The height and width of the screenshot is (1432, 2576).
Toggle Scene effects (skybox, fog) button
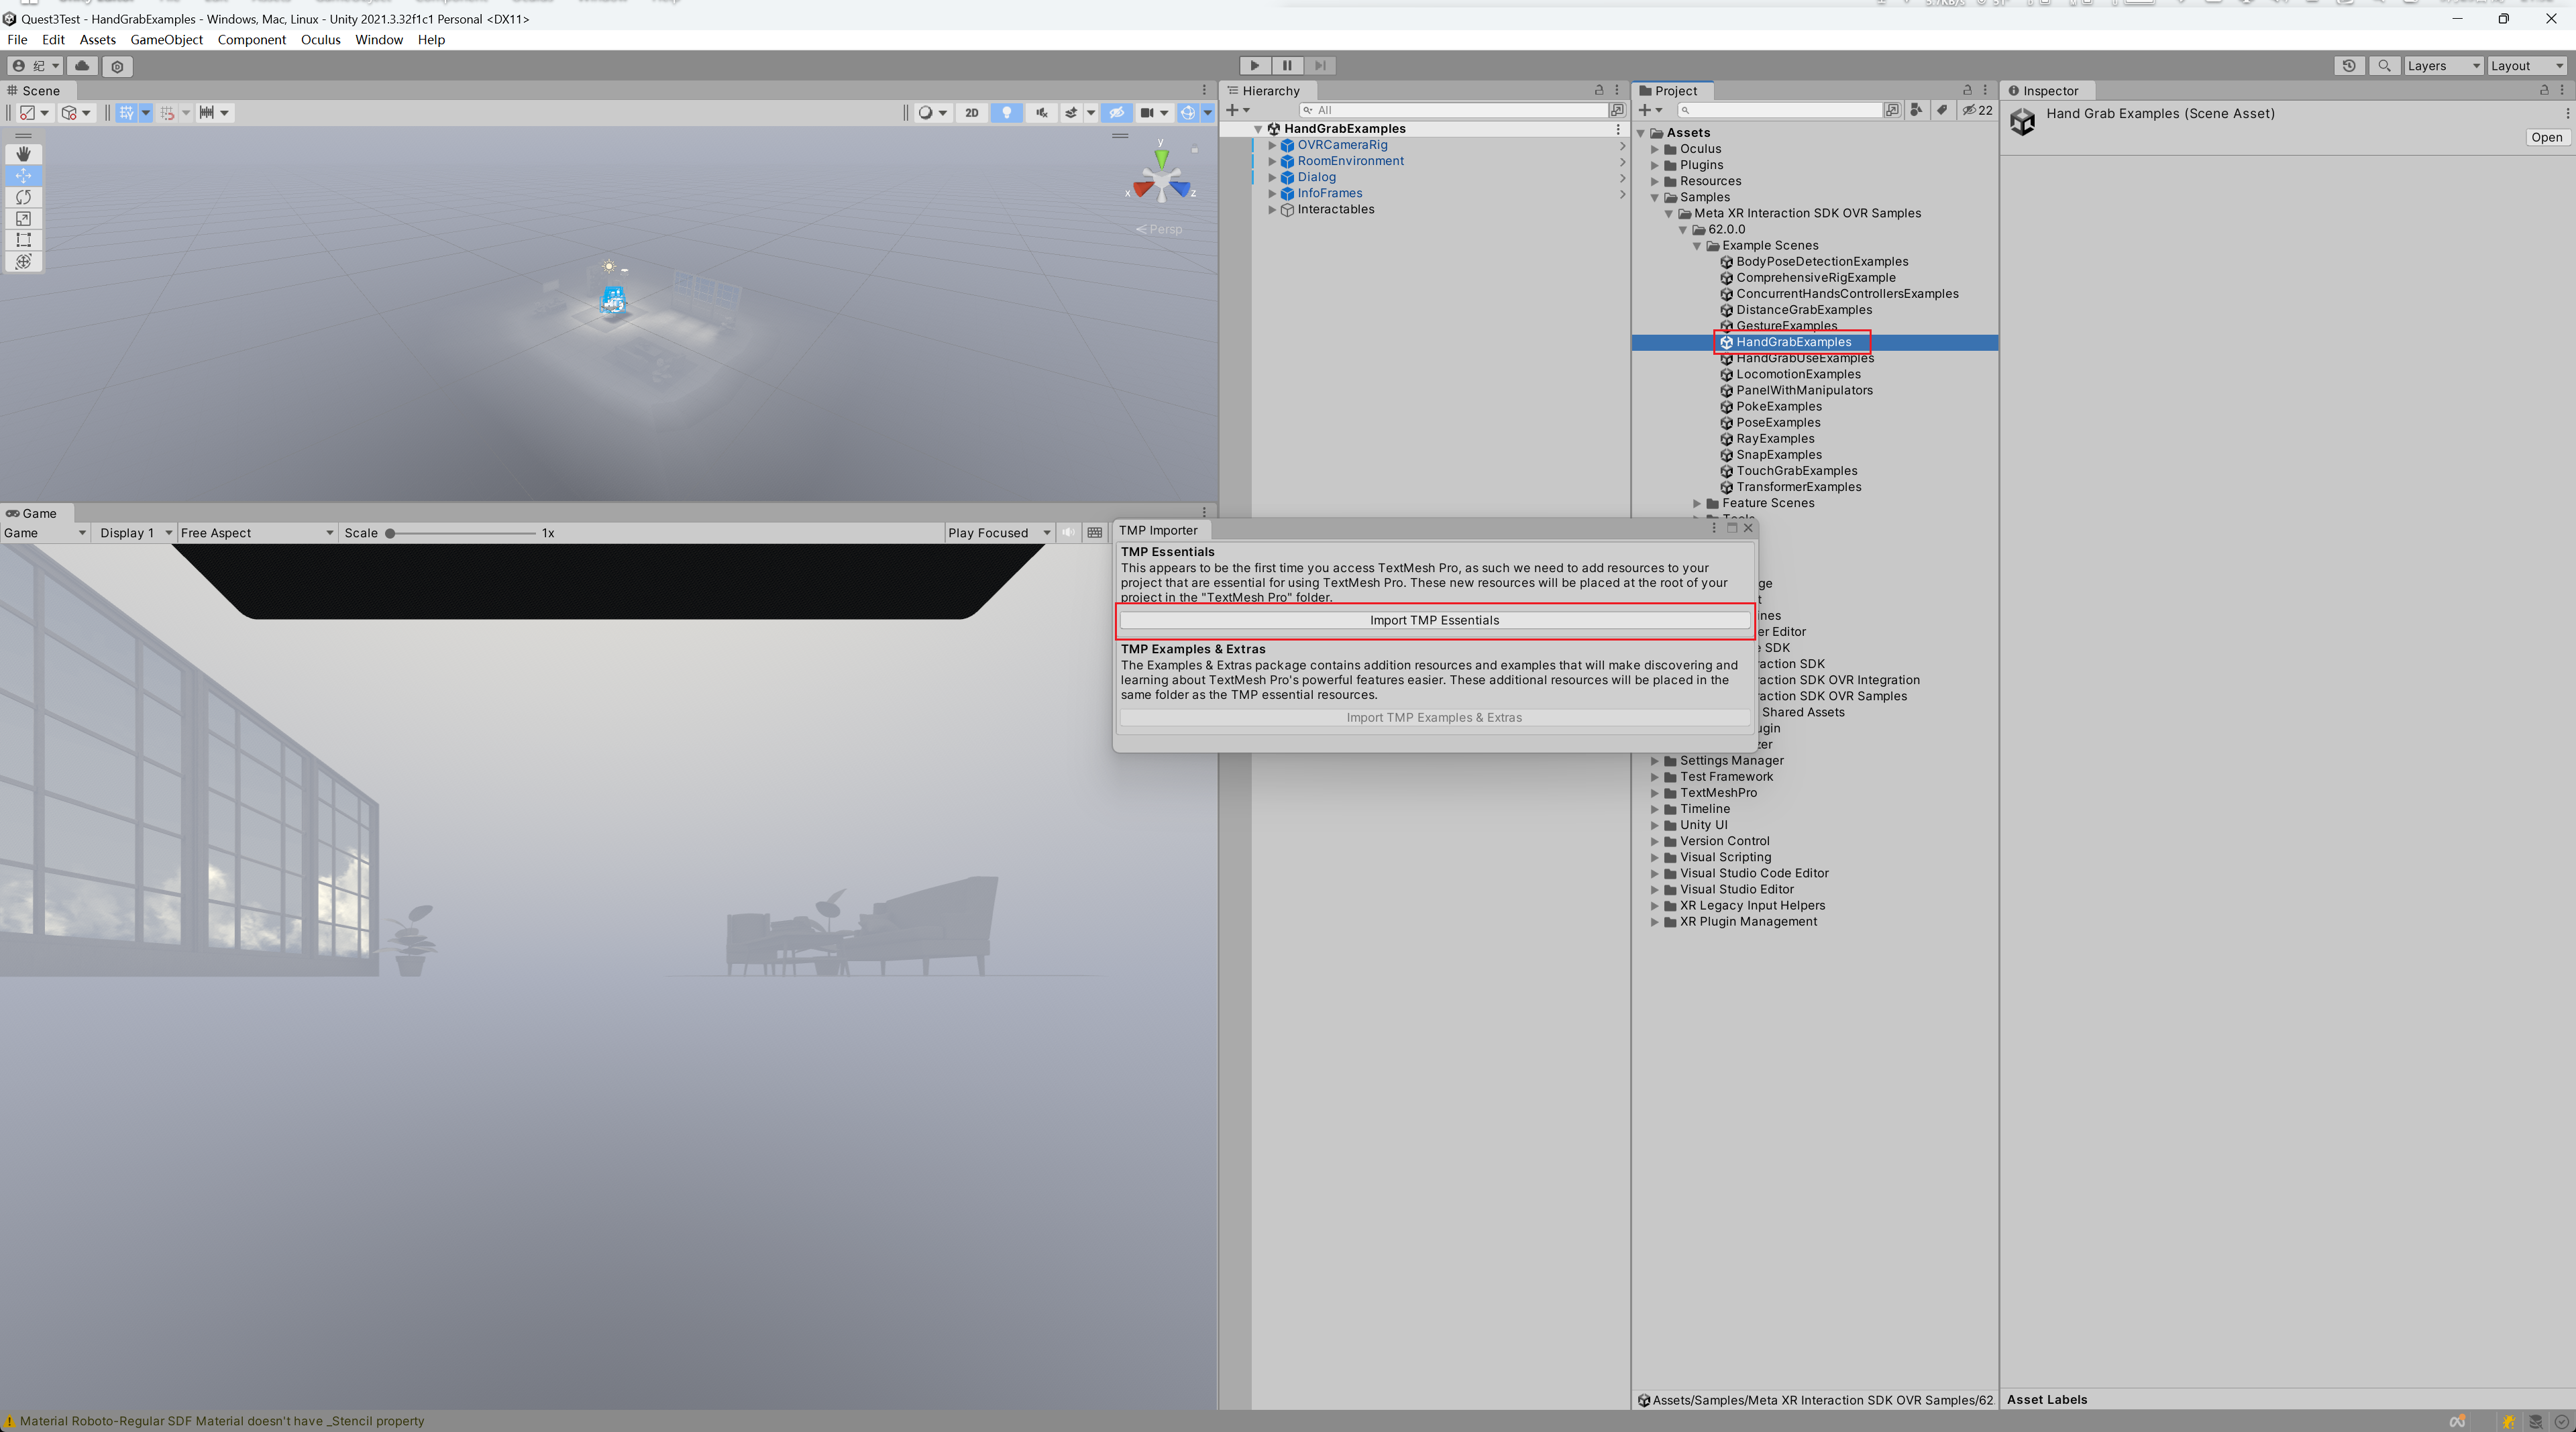tap(1071, 113)
